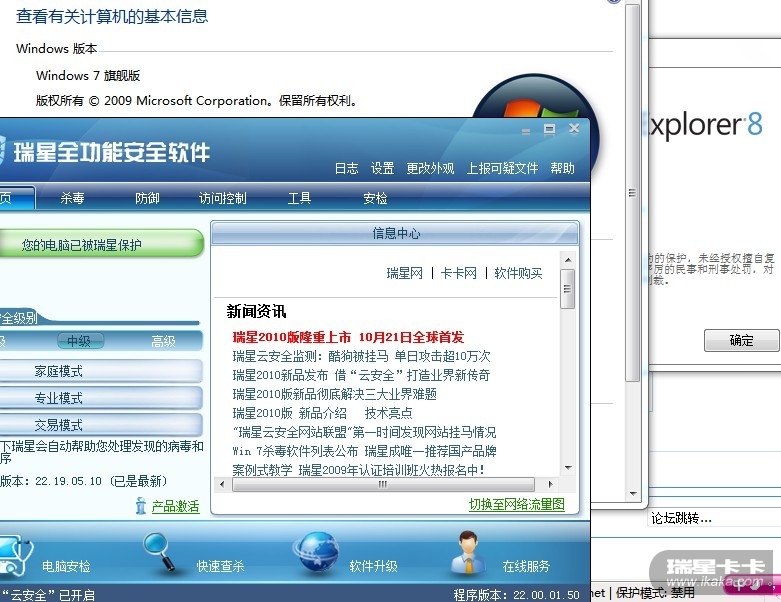Click the system window vertical scrollbar thumb
The width and height of the screenshot is (781, 602).
633,192
